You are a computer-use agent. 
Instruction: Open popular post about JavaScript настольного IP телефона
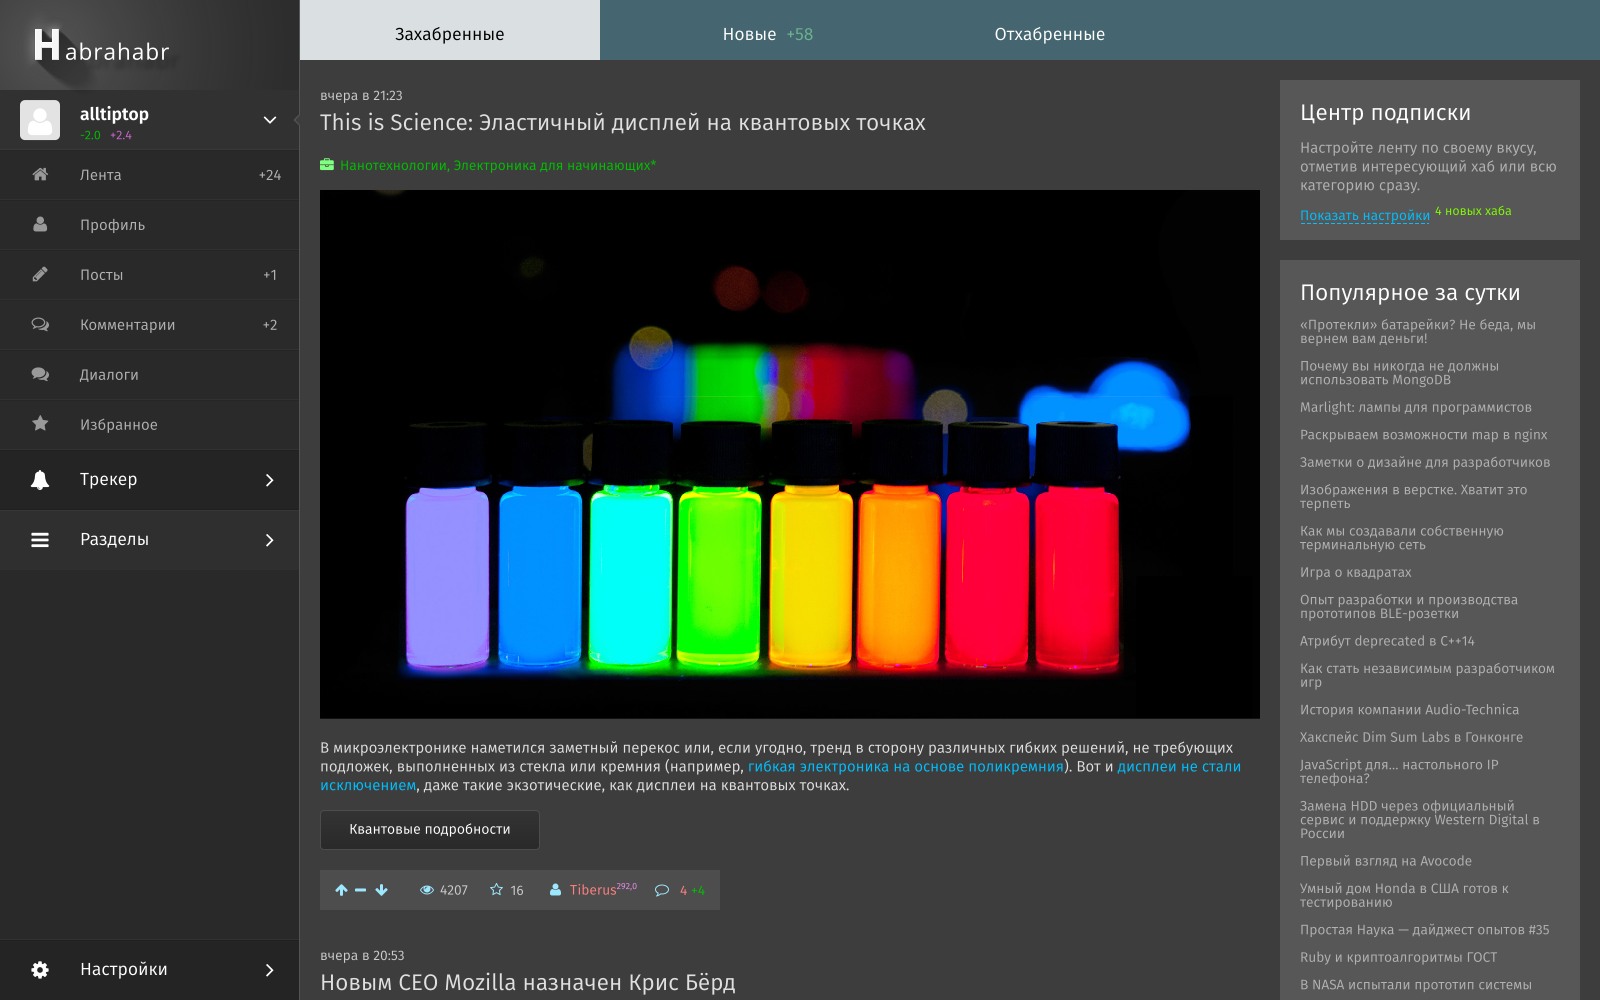pyautogui.click(x=1400, y=772)
